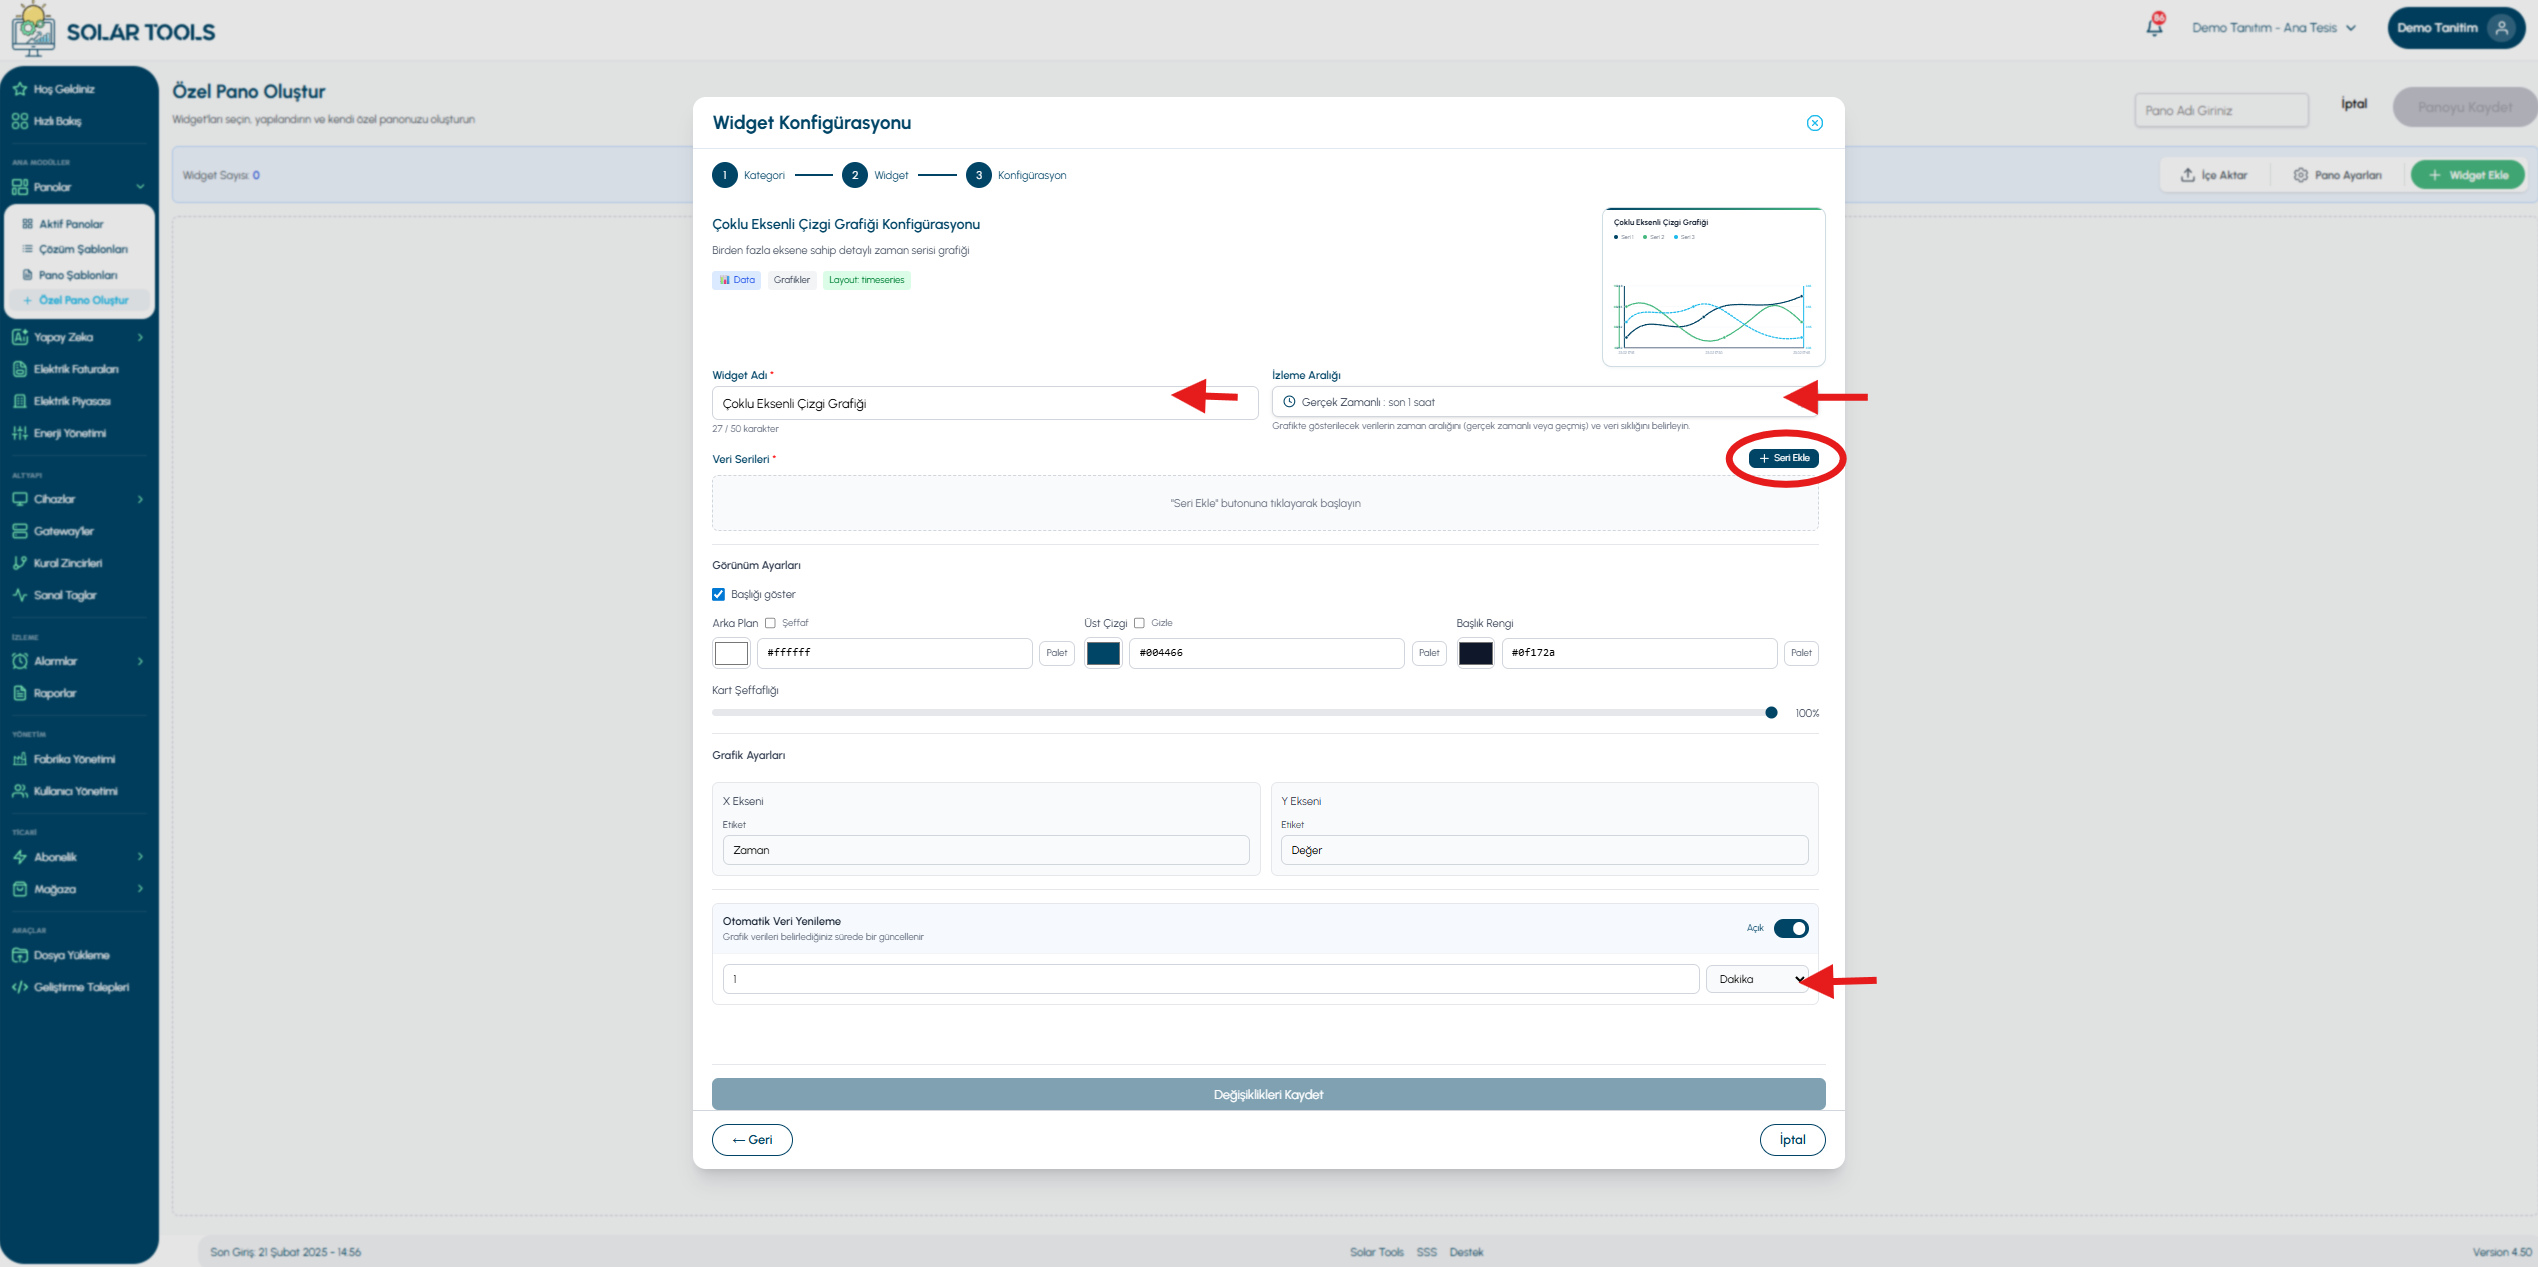
Task: Uncheck the Başlığı göster checkbox
Action: pyautogui.click(x=718, y=594)
